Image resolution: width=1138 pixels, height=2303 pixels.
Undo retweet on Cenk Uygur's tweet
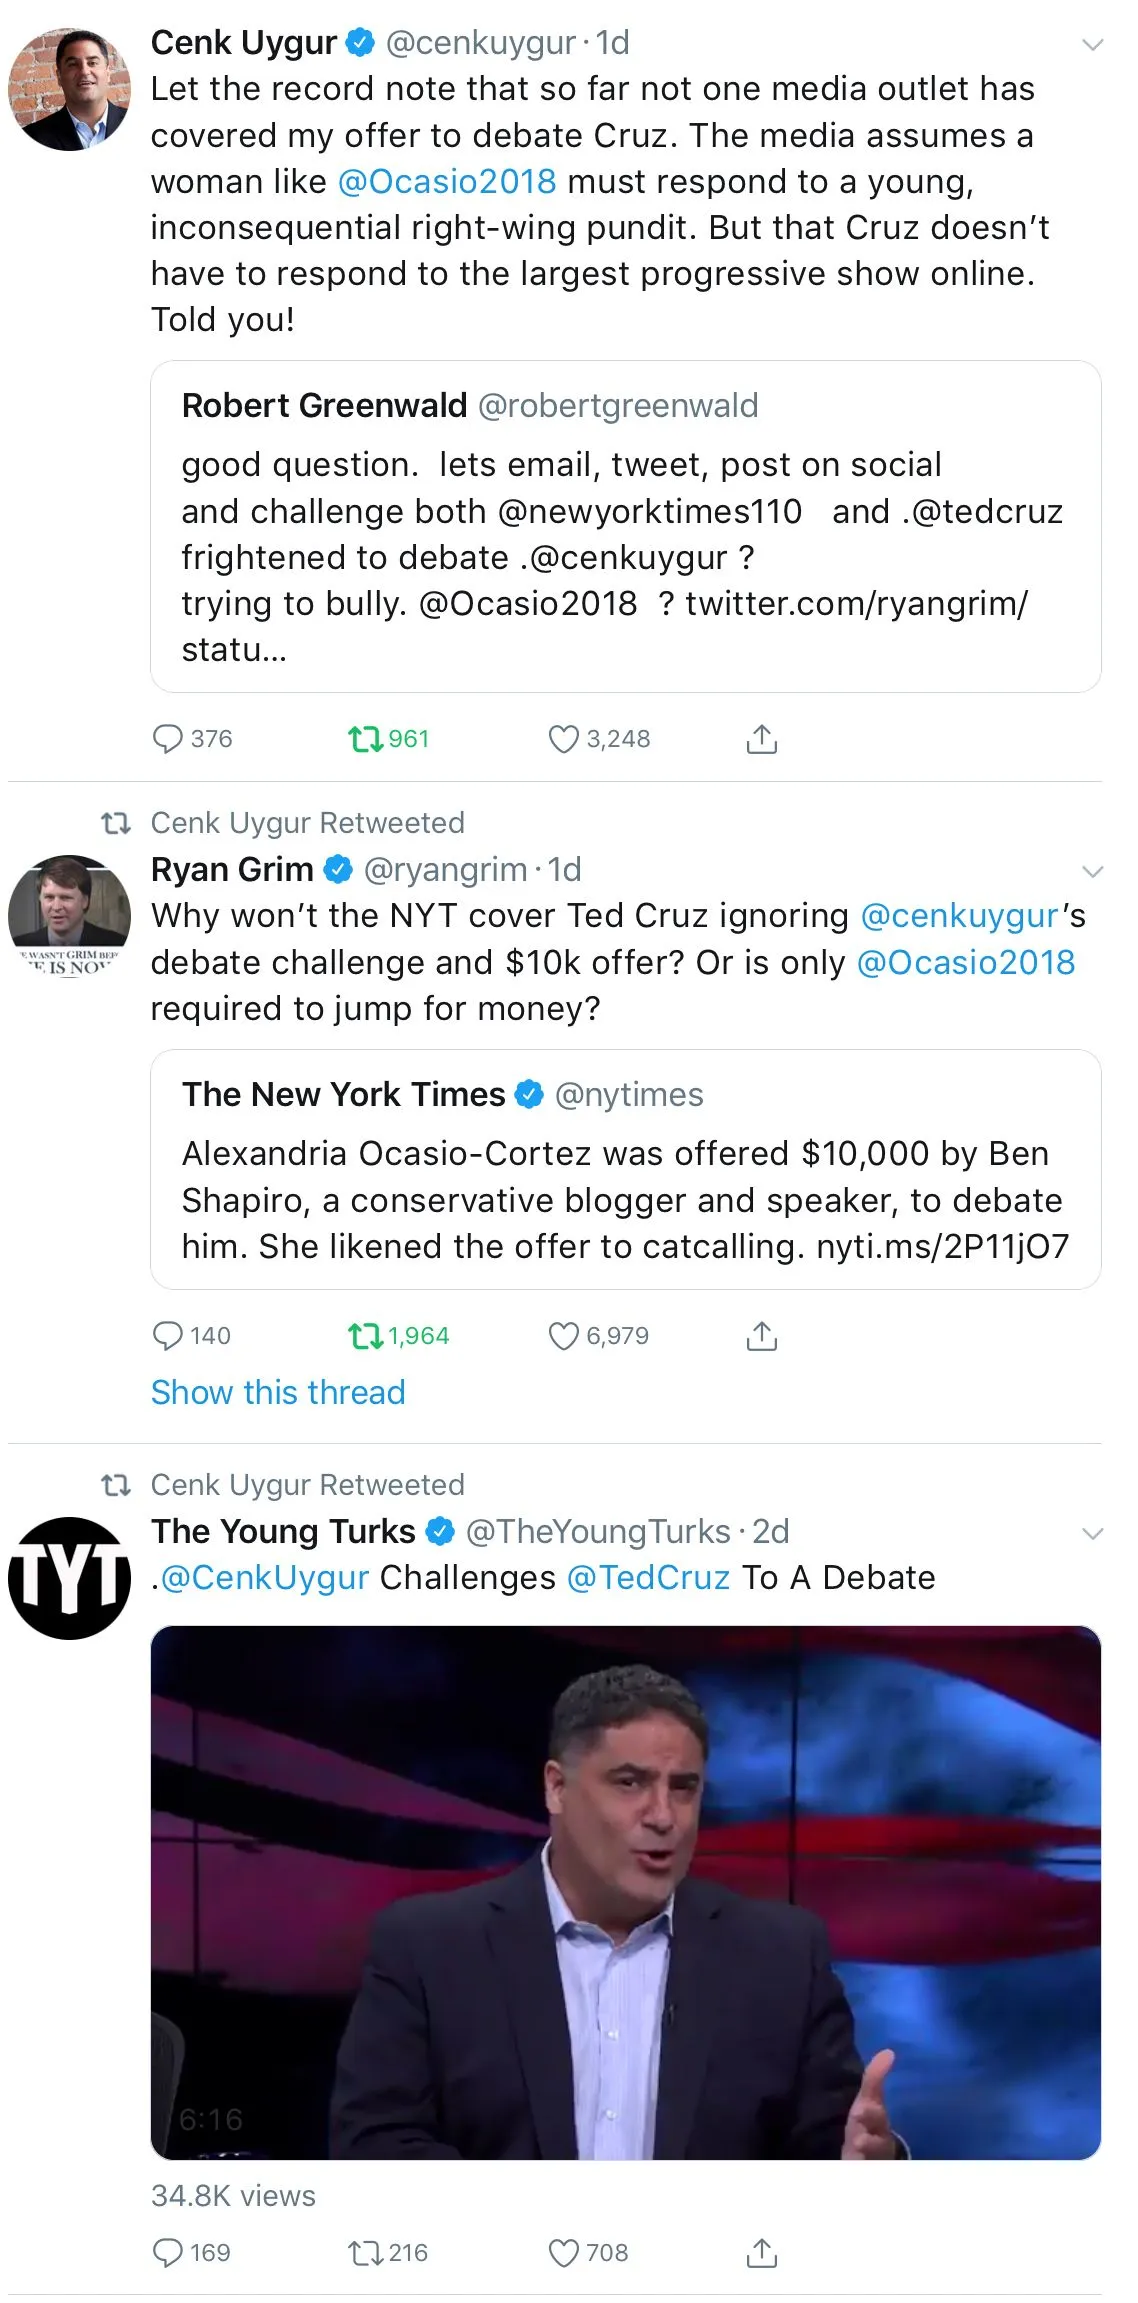click(366, 739)
